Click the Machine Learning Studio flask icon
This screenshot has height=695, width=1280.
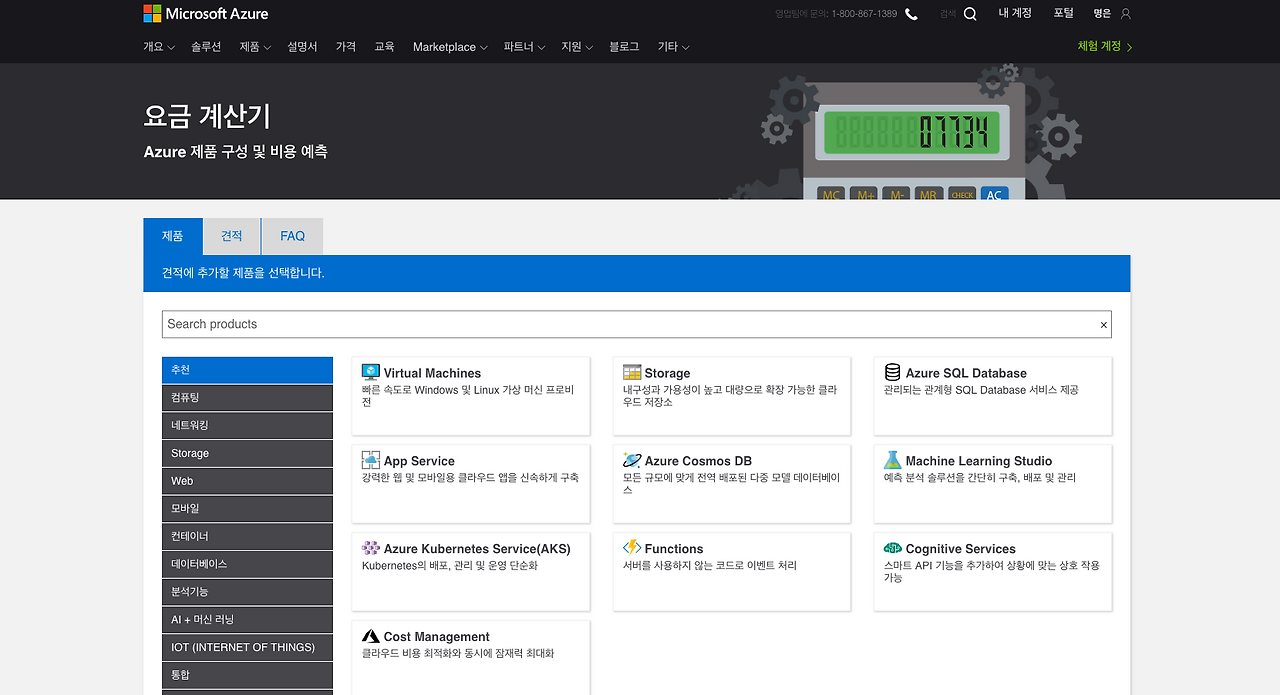893,460
